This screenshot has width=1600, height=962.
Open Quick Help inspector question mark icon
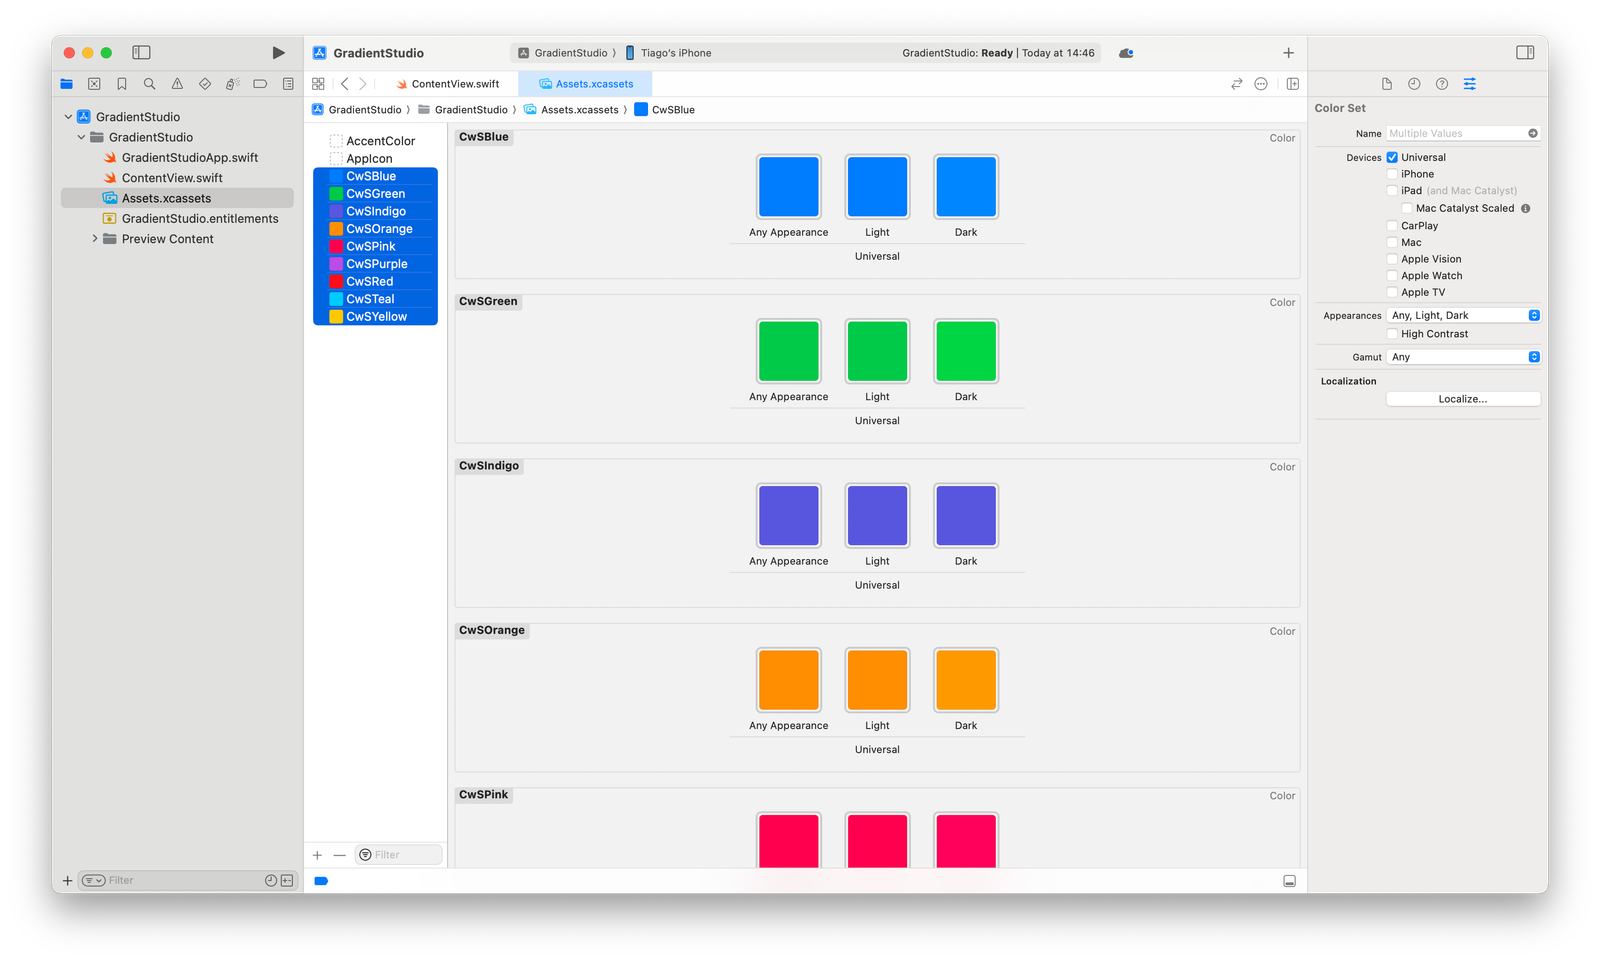pyautogui.click(x=1442, y=84)
